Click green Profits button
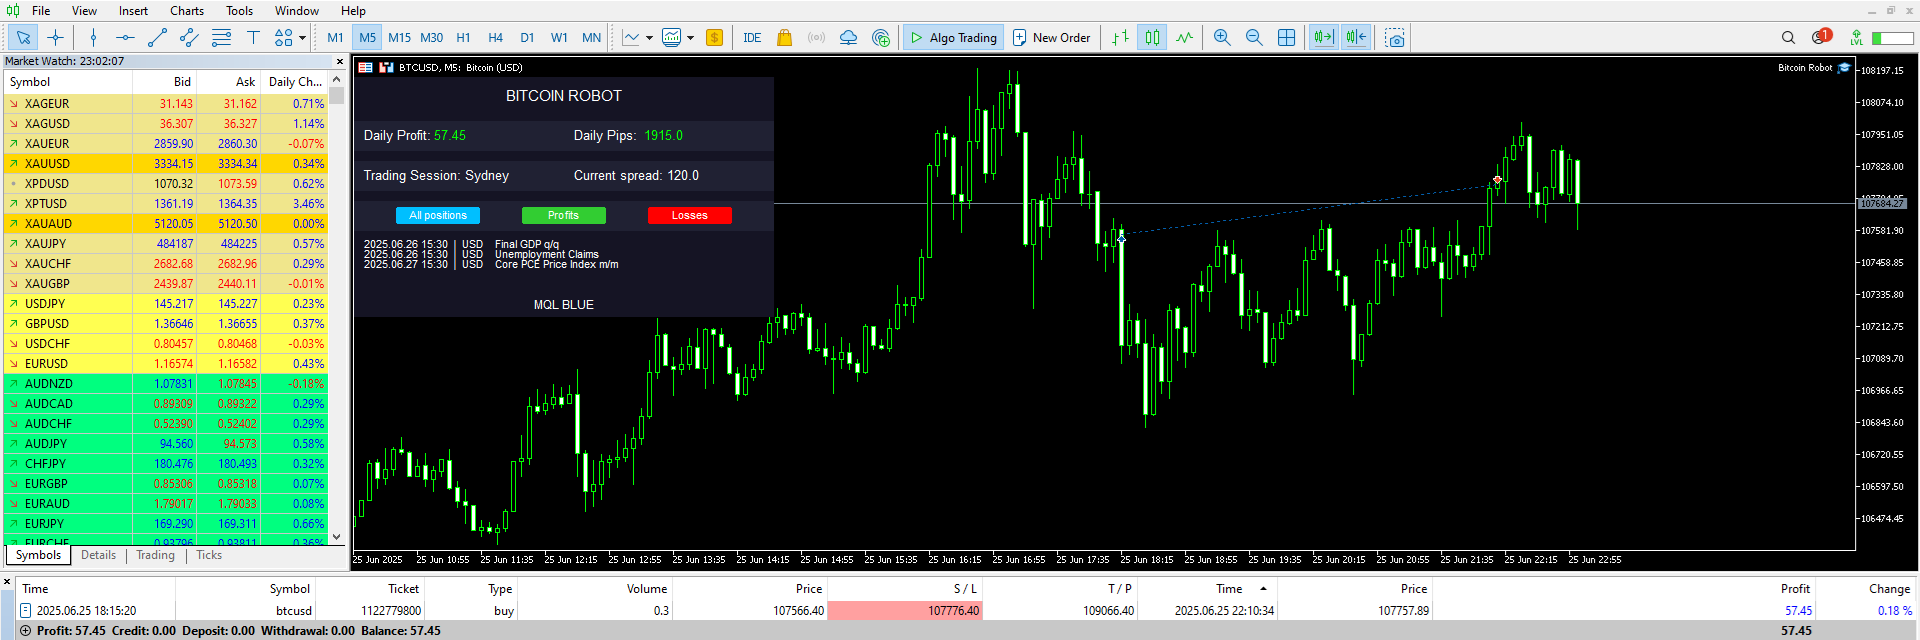Viewport: 1920px width, 640px height. [563, 215]
